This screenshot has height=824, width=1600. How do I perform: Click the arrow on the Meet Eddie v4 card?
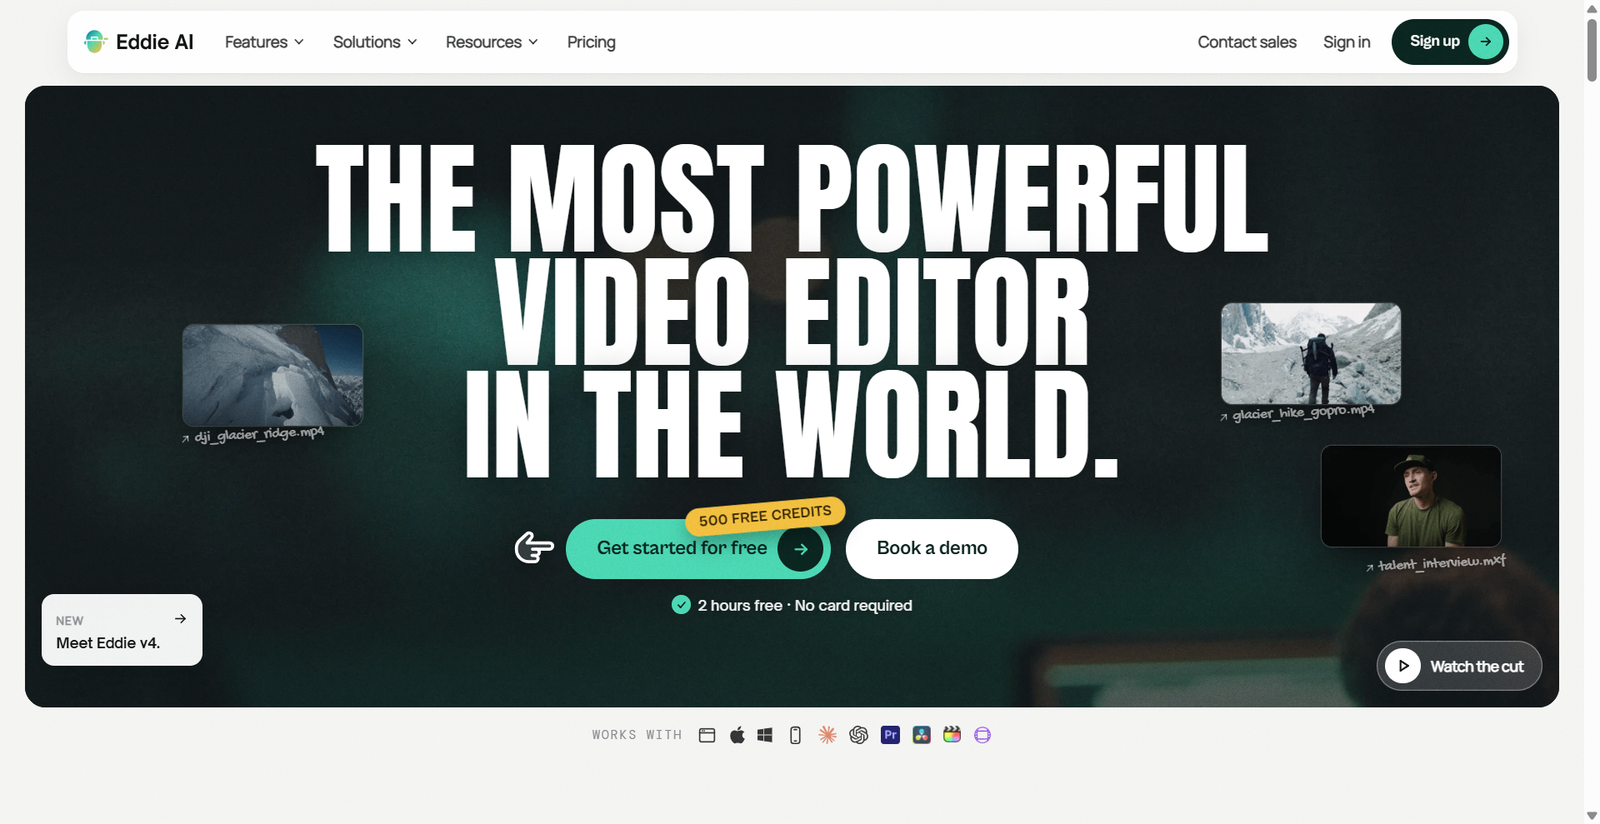pyautogui.click(x=180, y=619)
